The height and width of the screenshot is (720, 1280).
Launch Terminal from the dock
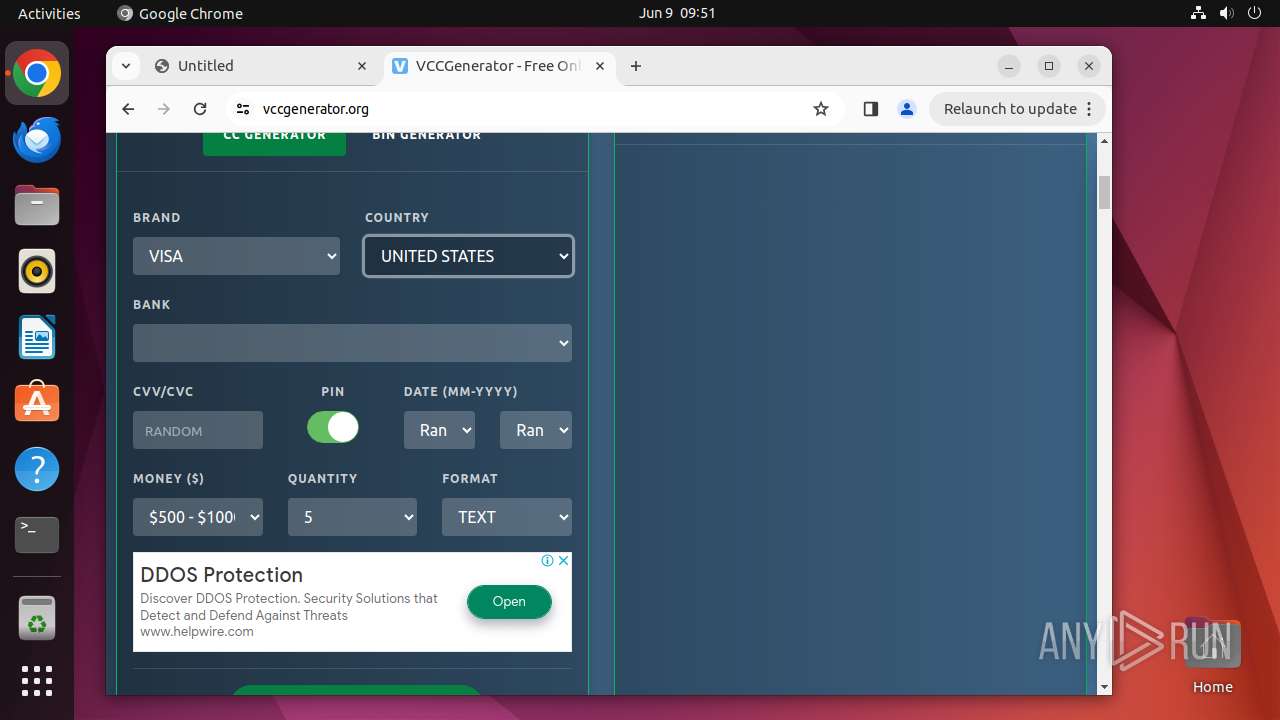click(37, 535)
